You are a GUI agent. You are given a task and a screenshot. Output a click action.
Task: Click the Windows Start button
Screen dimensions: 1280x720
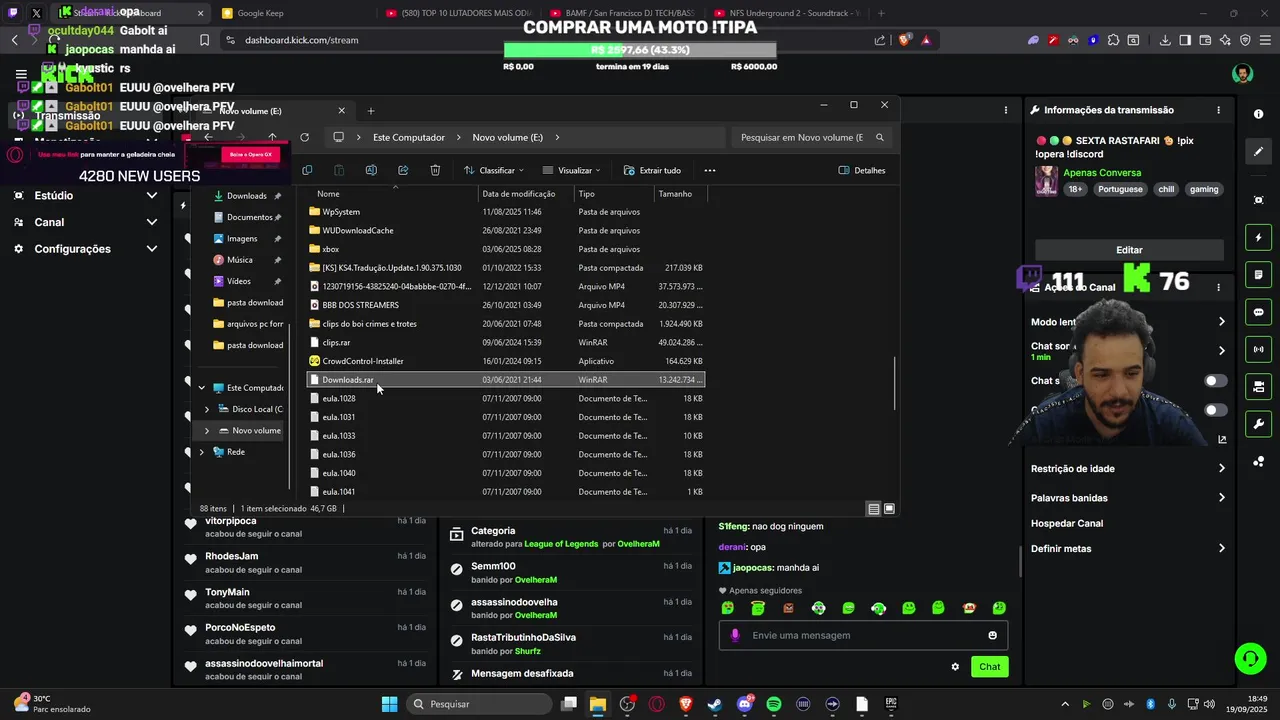coord(389,704)
